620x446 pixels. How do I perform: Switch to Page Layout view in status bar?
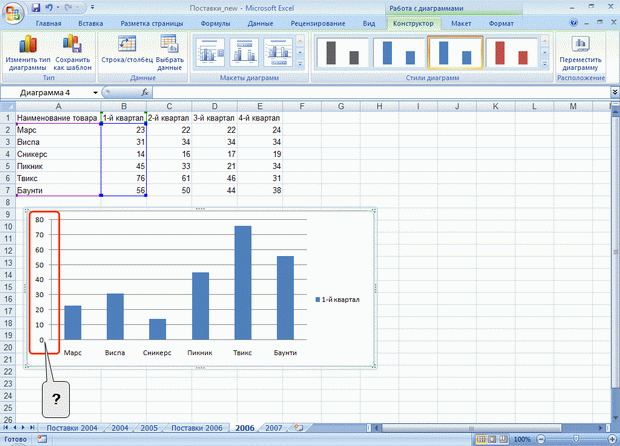pos(492,439)
